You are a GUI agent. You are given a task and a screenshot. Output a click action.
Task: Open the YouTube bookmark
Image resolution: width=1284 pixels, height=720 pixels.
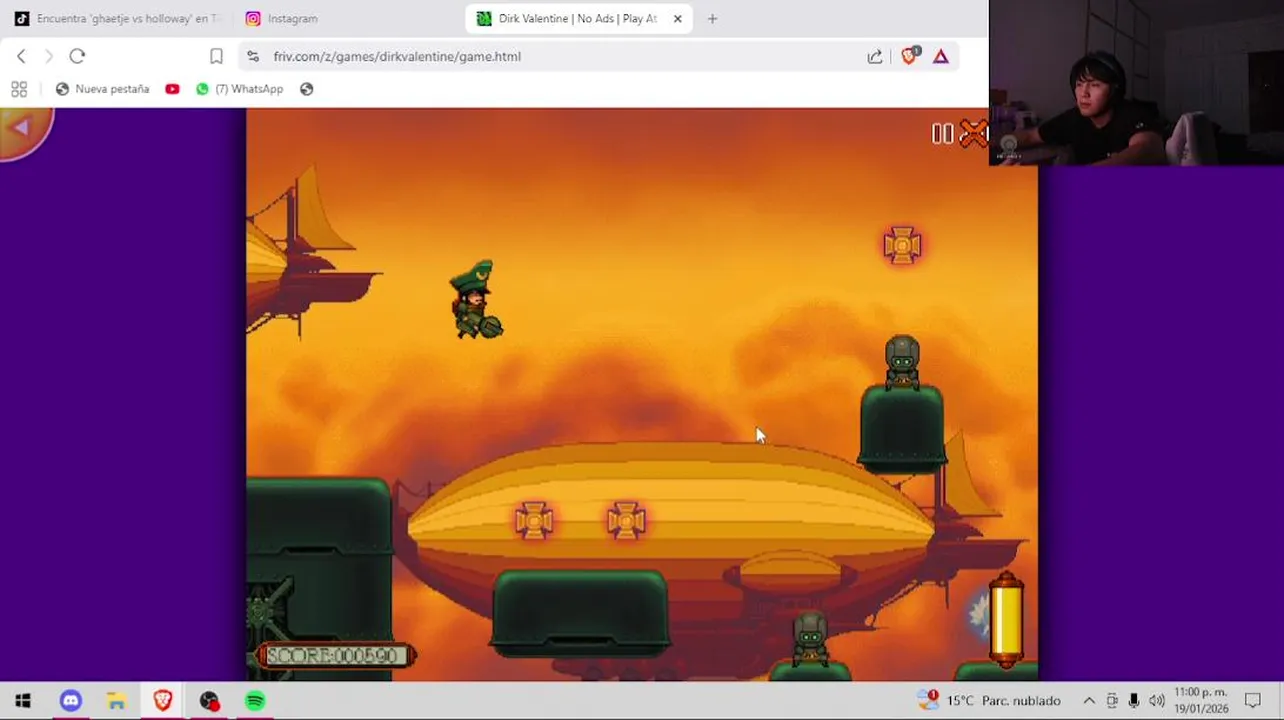pyautogui.click(x=172, y=89)
